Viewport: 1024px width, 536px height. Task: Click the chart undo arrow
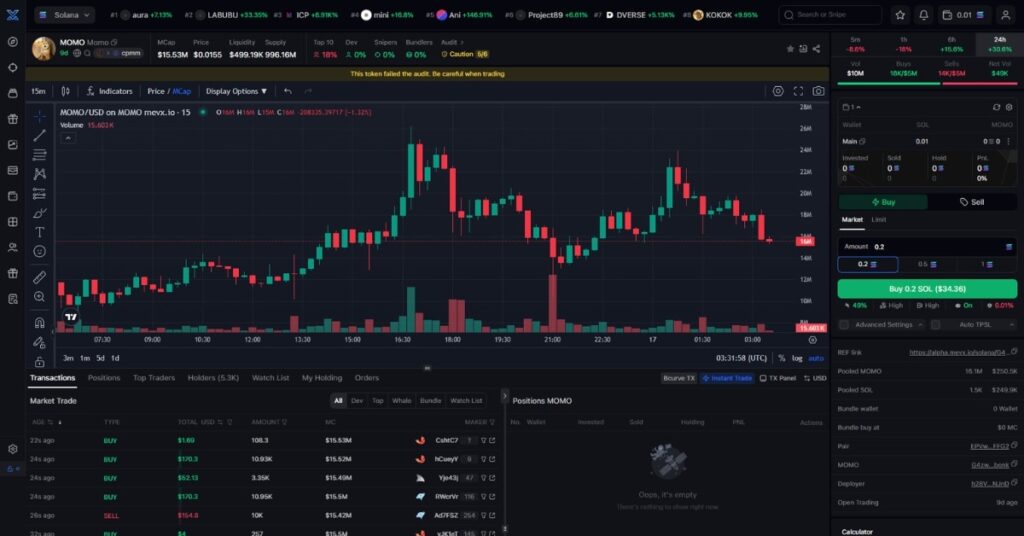coord(288,91)
